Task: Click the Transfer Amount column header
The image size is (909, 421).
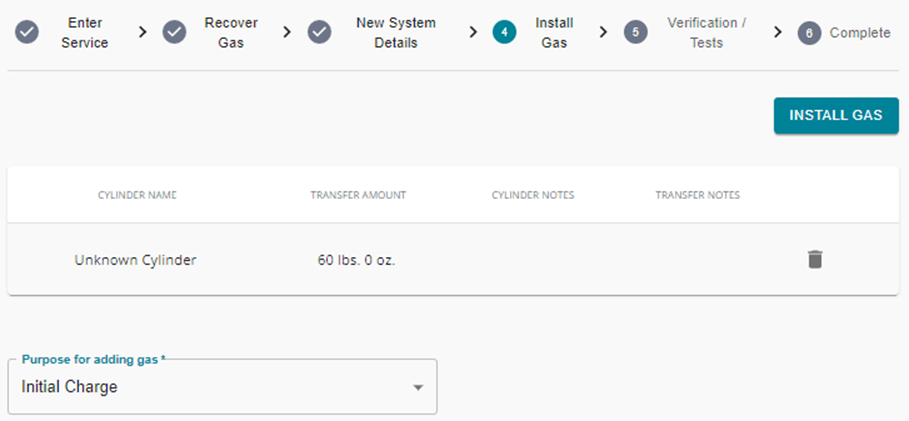Action: point(358,195)
